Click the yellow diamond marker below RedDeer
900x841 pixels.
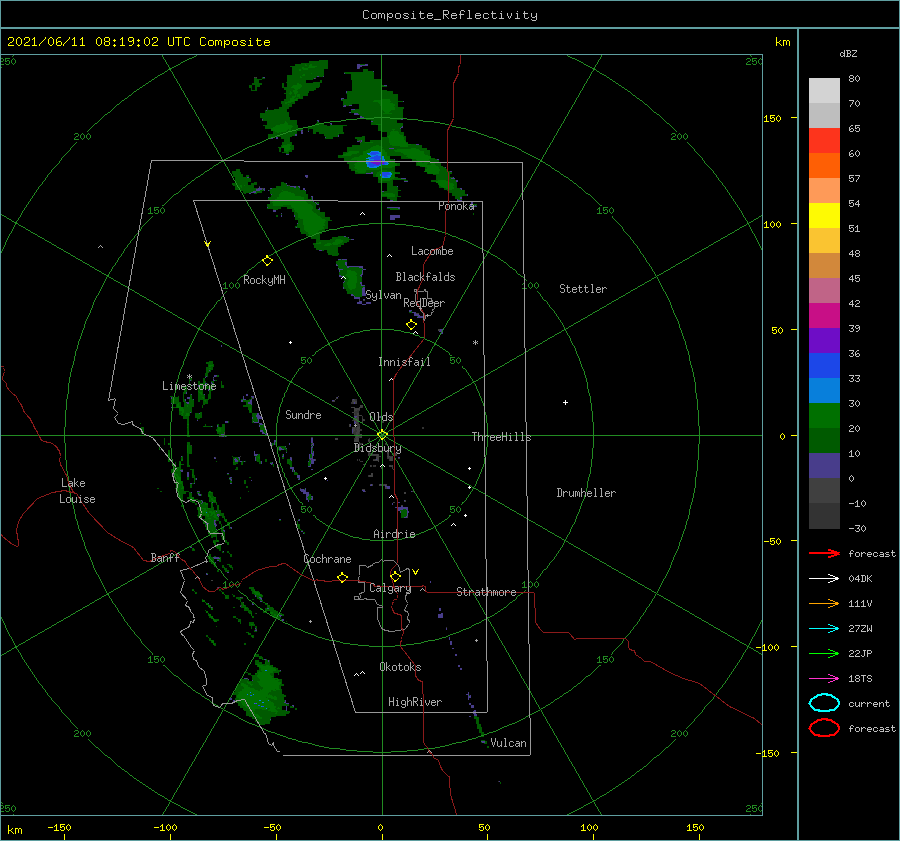(412, 325)
